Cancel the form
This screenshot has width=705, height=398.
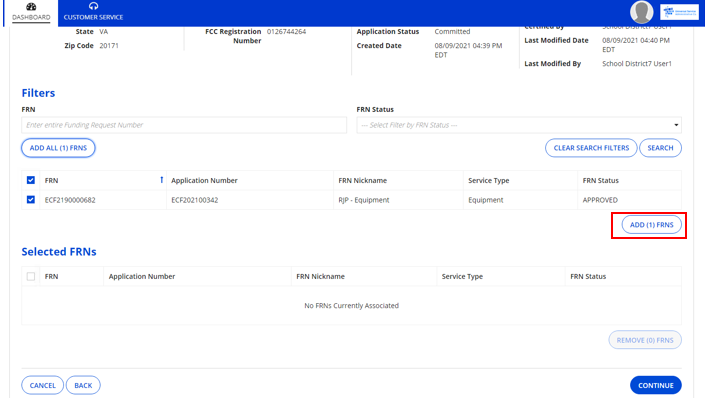(43, 385)
